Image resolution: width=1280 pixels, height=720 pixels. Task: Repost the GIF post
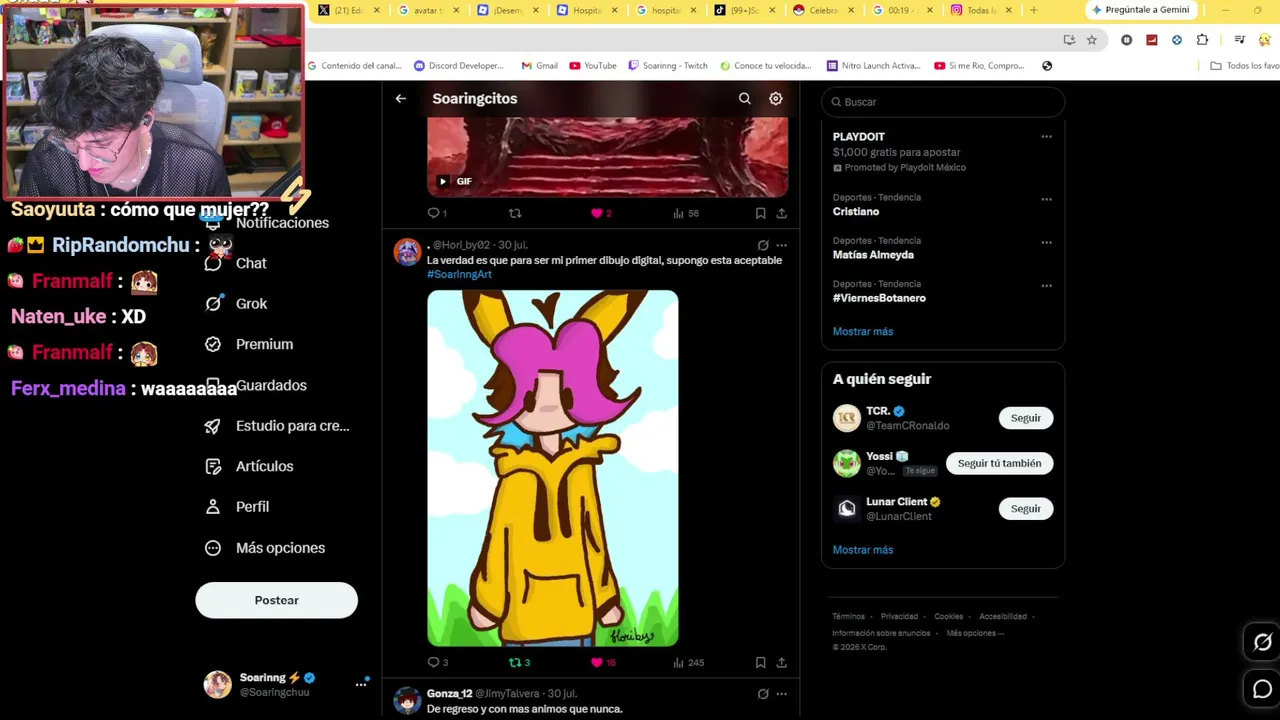point(515,213)
